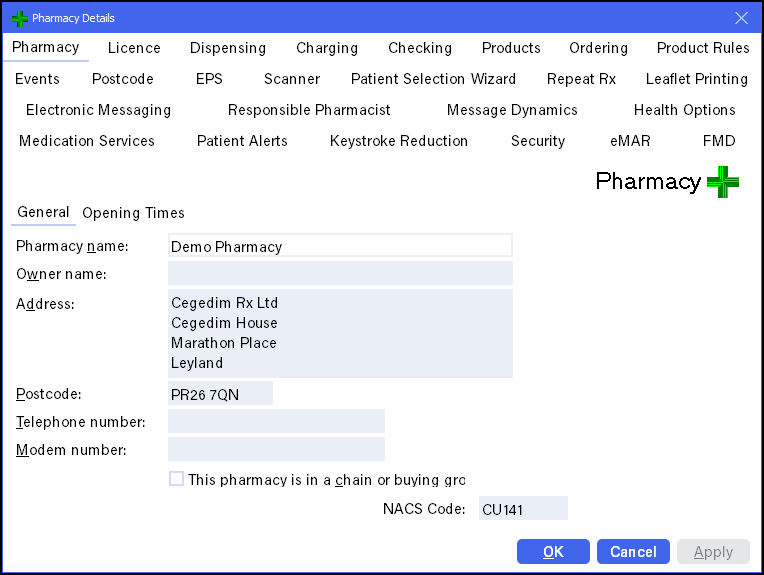764x575 pixels.
Task: Select the EPS tab
Action: point(209,79)
